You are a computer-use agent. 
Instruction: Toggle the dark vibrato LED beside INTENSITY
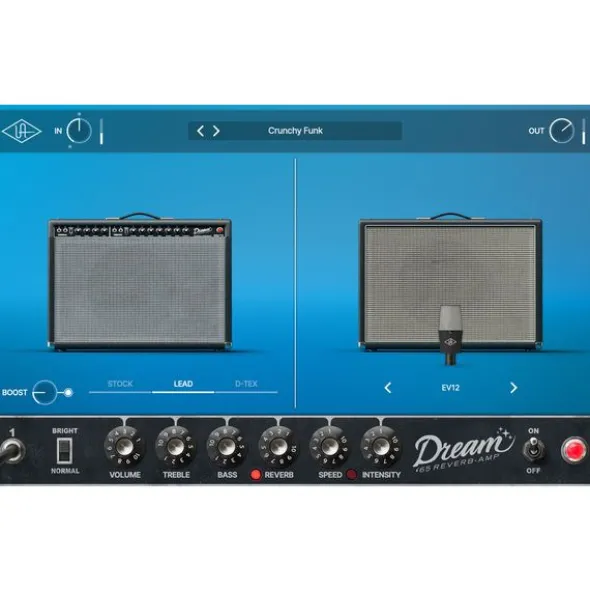click(x=351, y=475)
